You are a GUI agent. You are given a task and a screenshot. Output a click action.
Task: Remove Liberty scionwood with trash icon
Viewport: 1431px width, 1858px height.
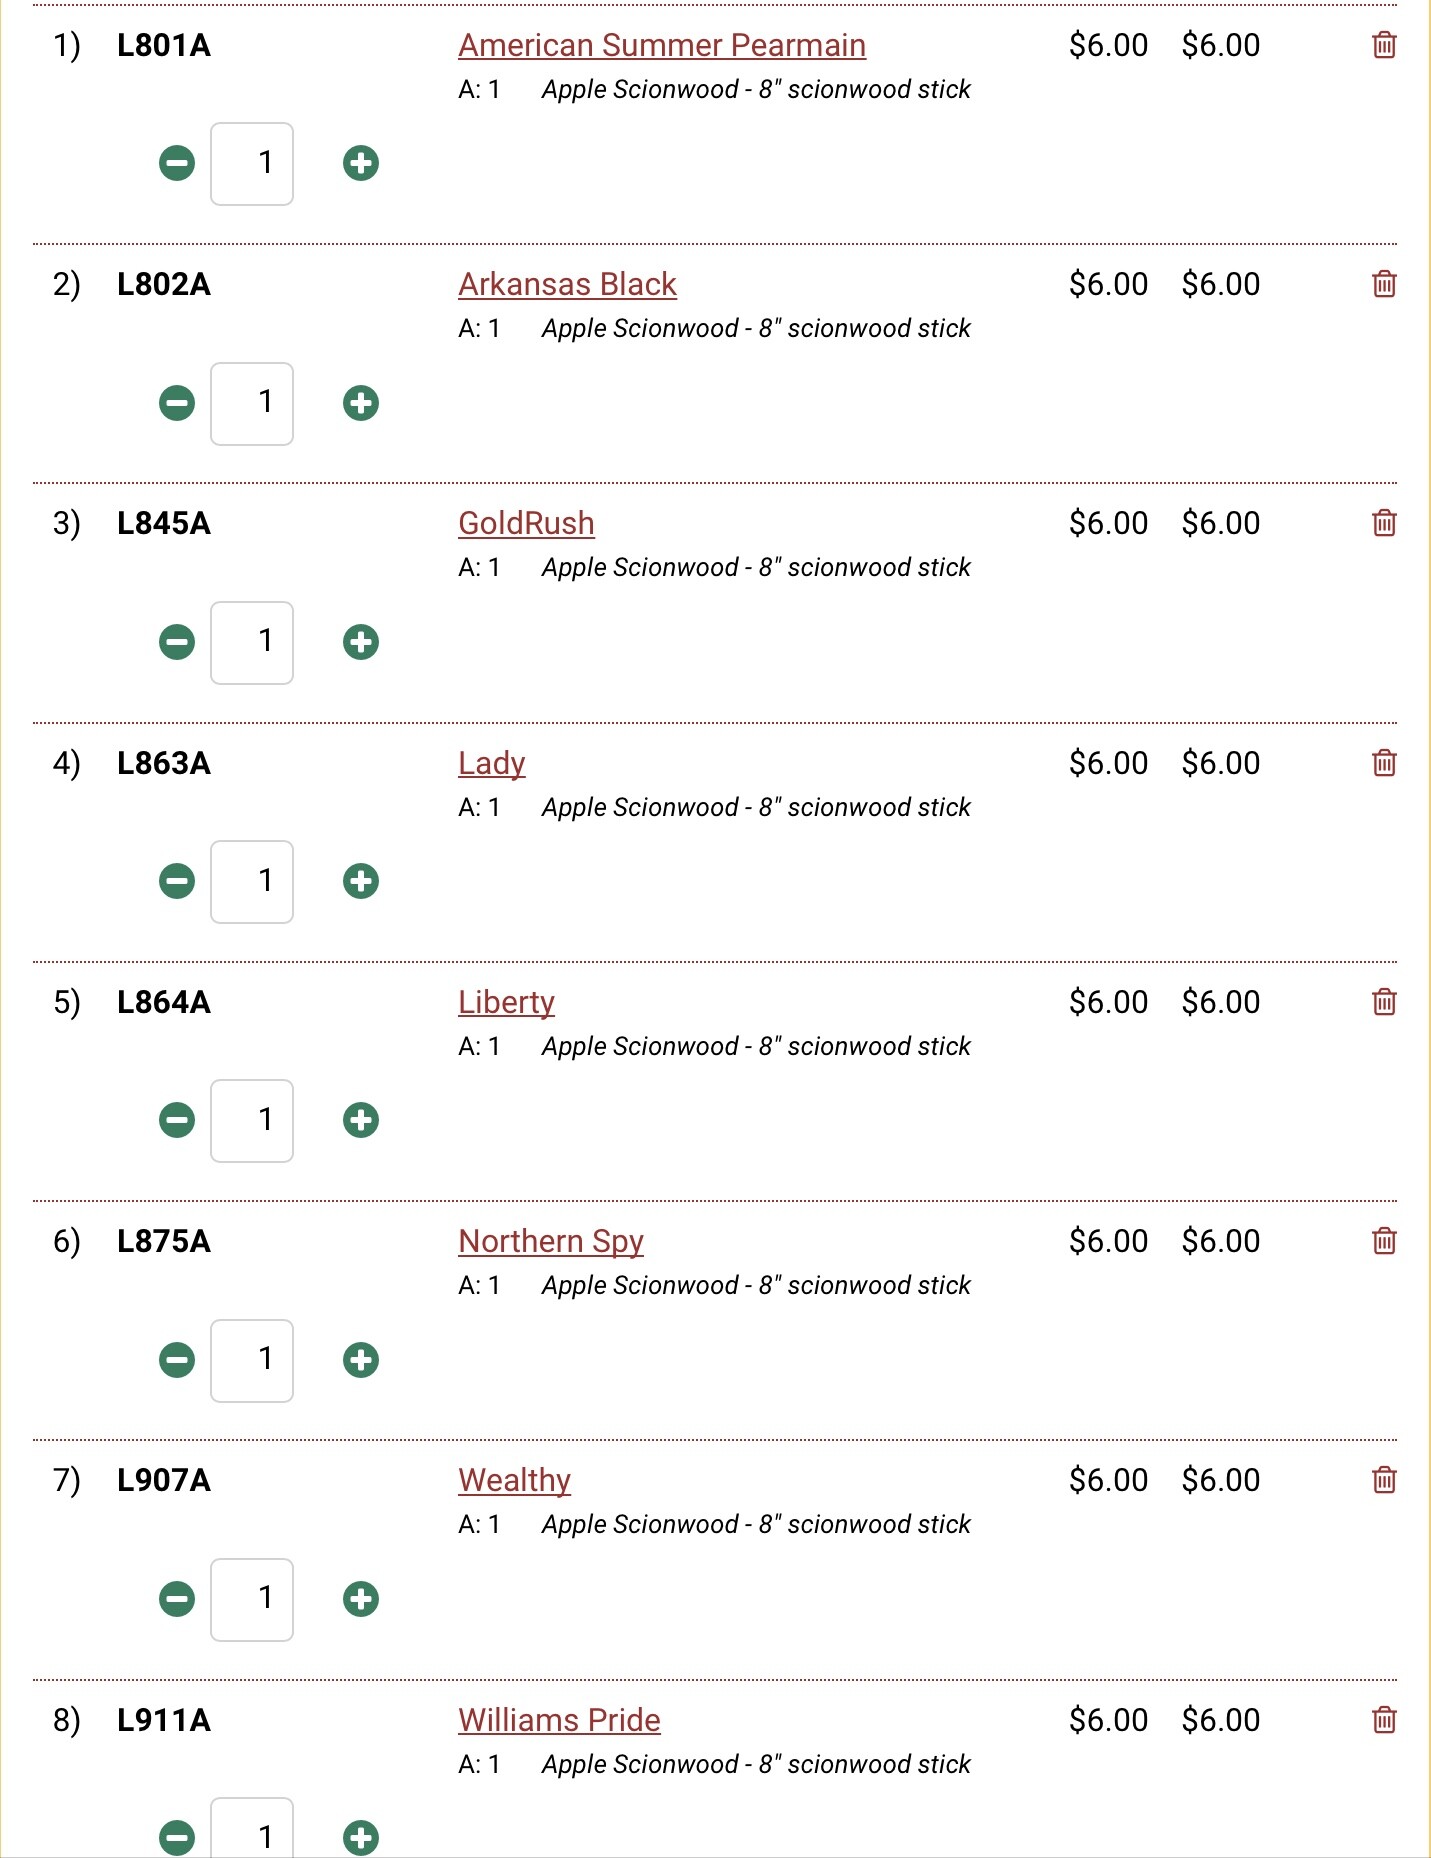click(x=1384, y=1002)
